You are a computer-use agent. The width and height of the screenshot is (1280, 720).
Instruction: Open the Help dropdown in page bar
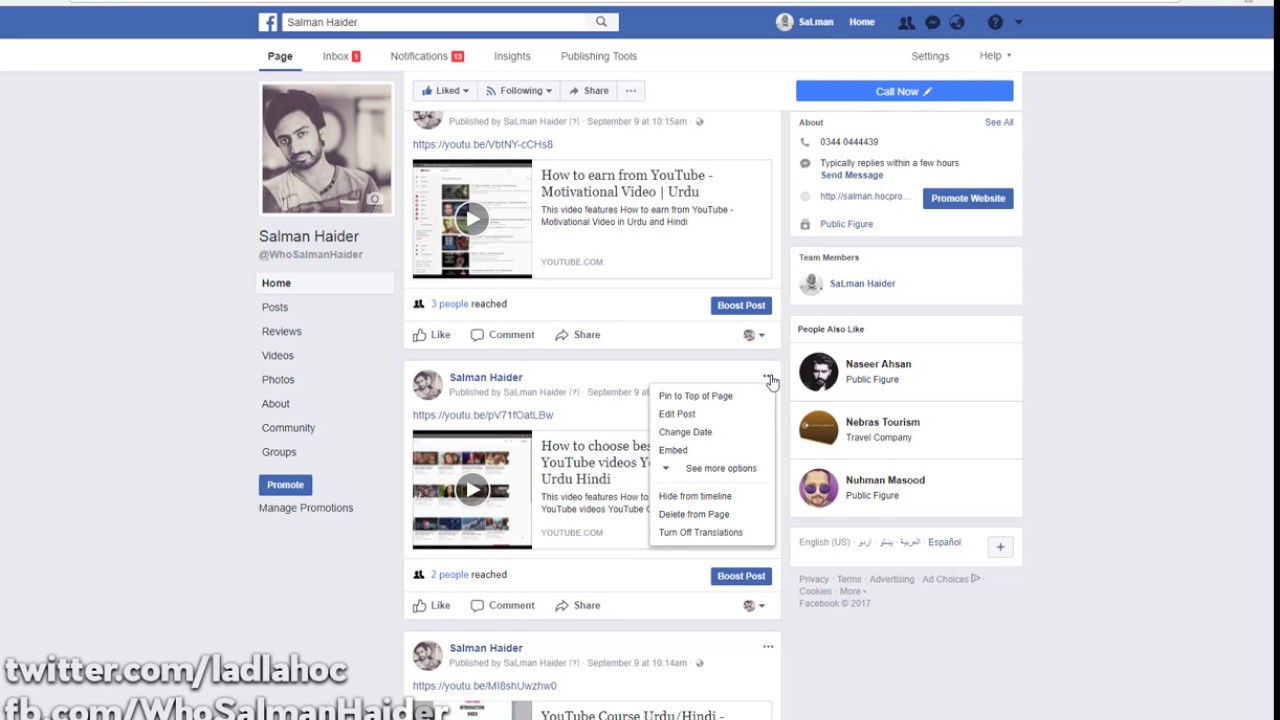pyautogui.click(x=995, y=56)
